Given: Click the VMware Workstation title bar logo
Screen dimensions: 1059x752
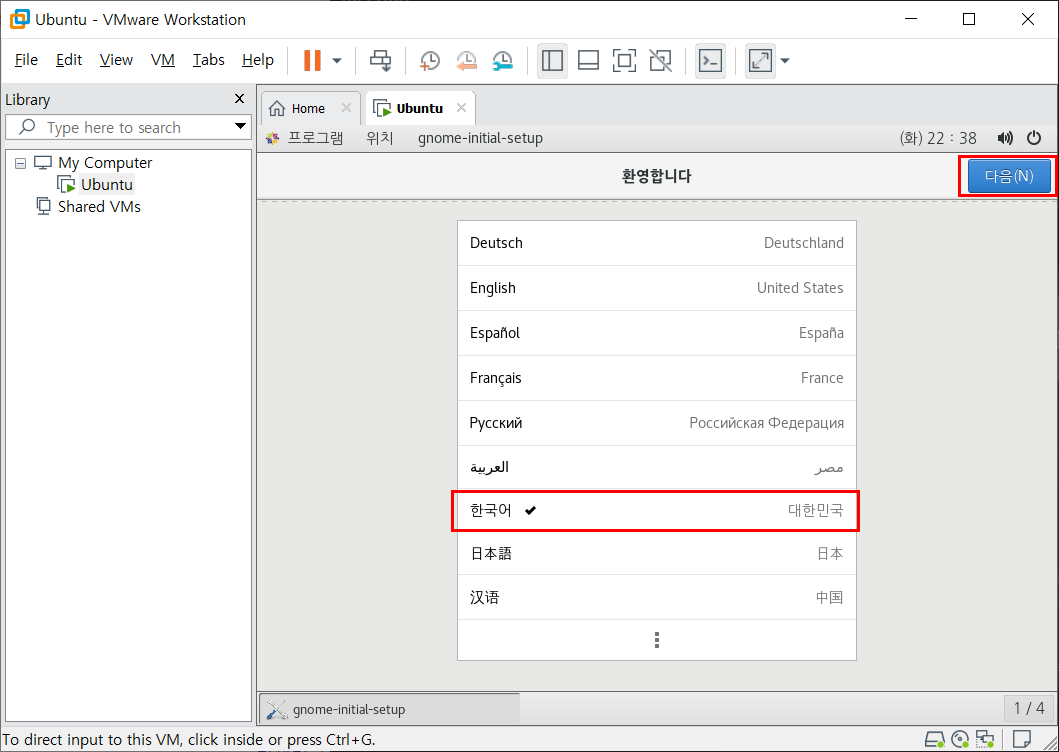Looking at the screenshot, I should [x=19, y=19].
